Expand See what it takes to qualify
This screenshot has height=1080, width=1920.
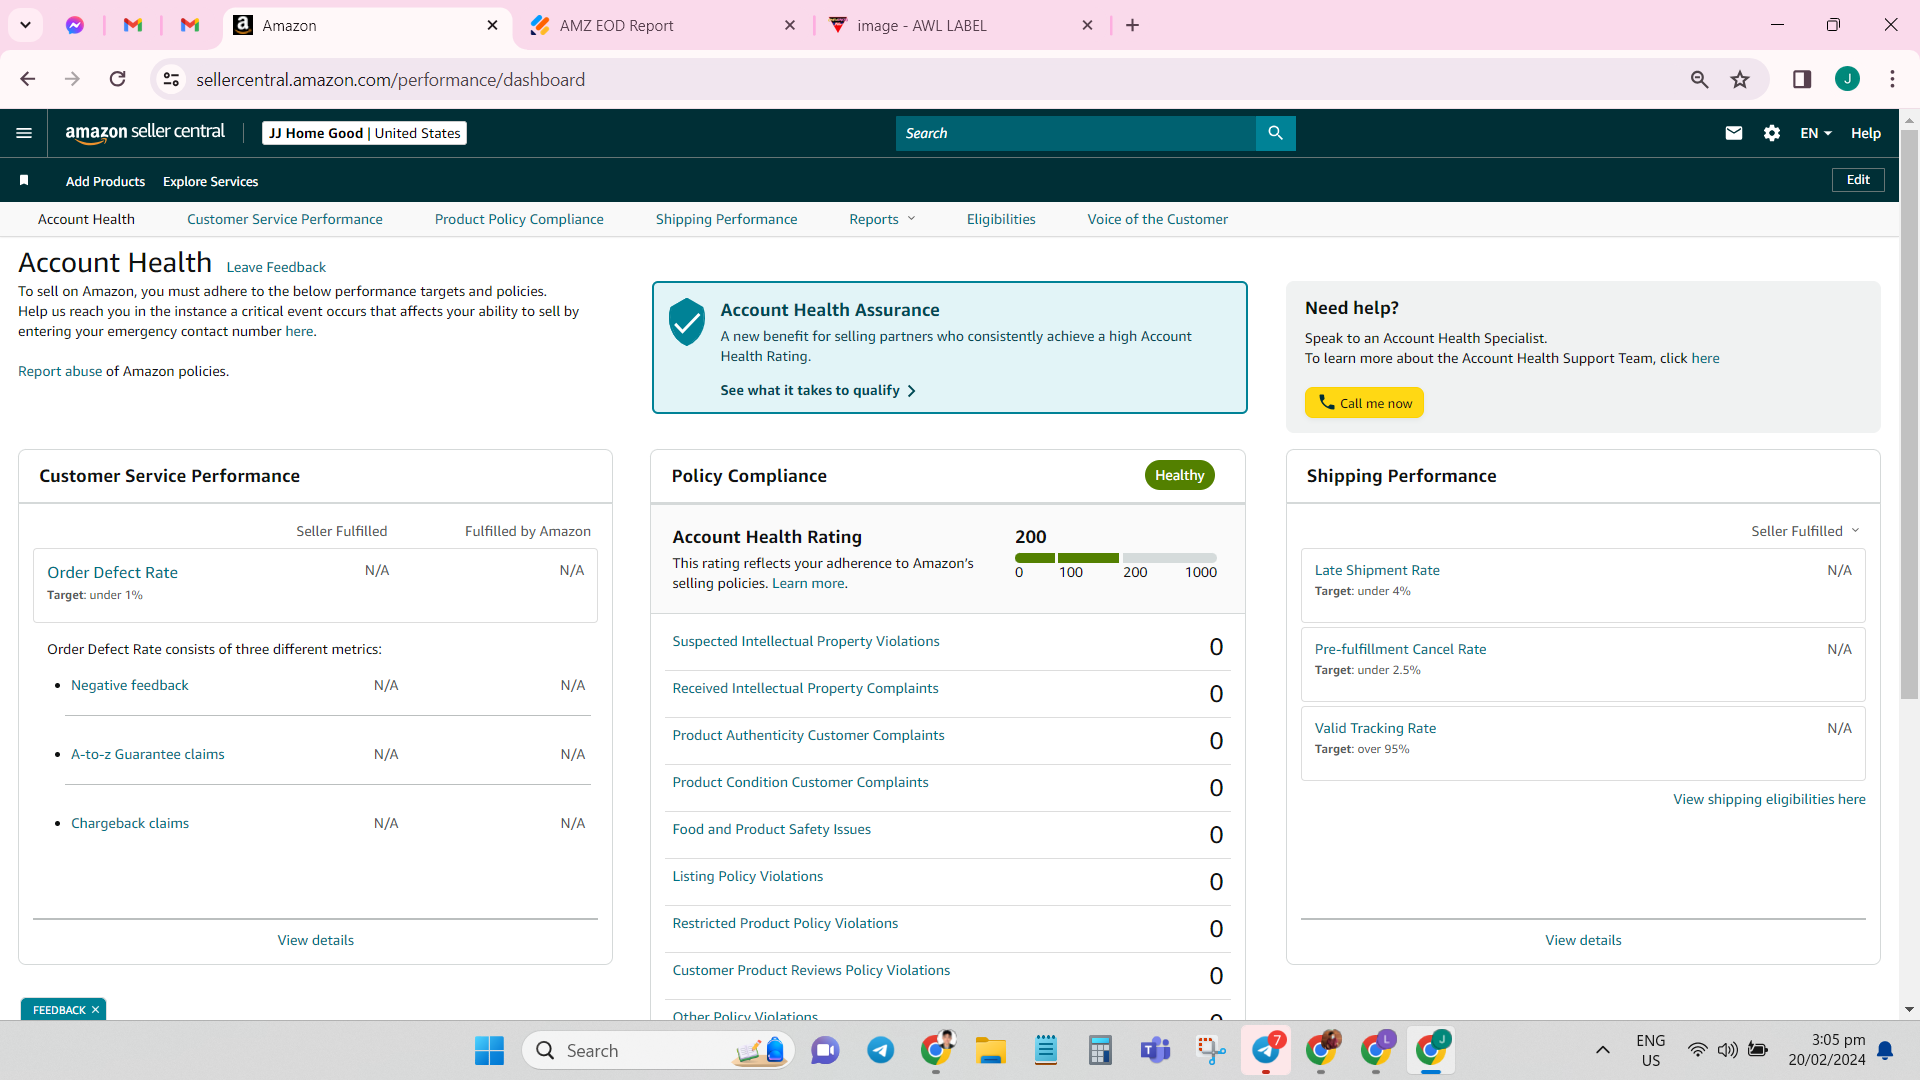pyautogui.click(x=818, y=390)
